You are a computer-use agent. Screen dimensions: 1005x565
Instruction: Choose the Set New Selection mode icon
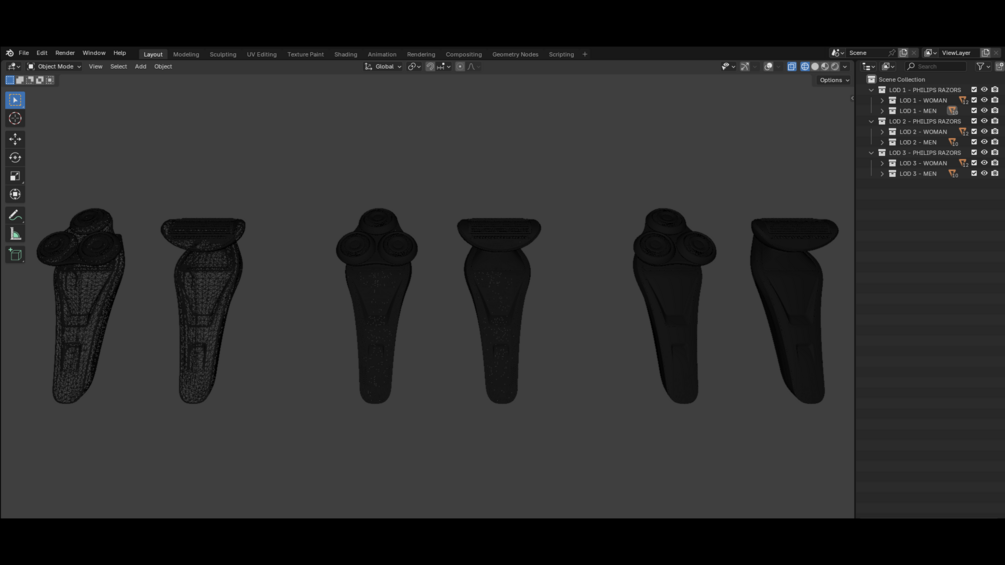click(x=10, y=80)
